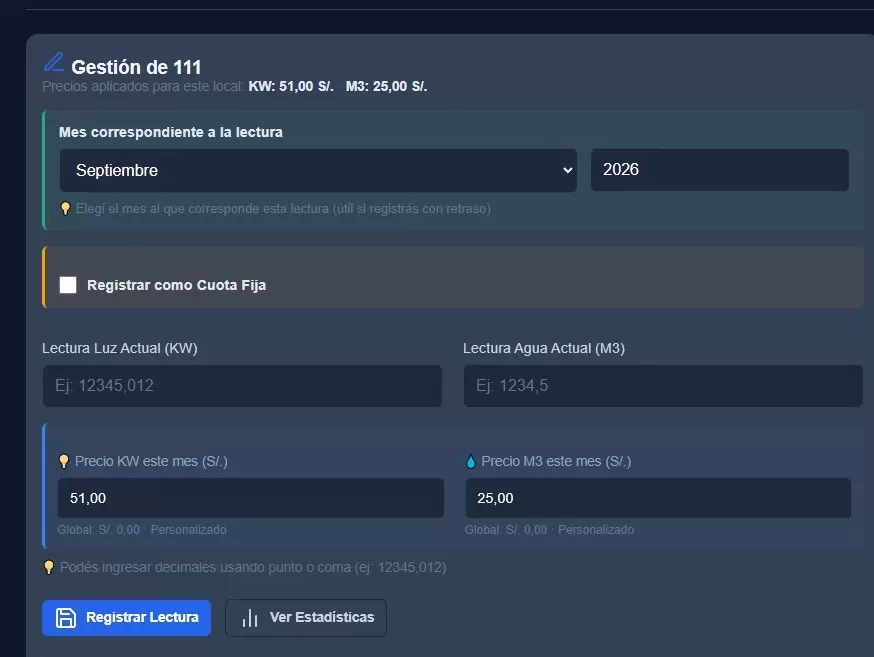
Task: Click the Podés ingresar decimales hint text
Action: click(253, 567)
